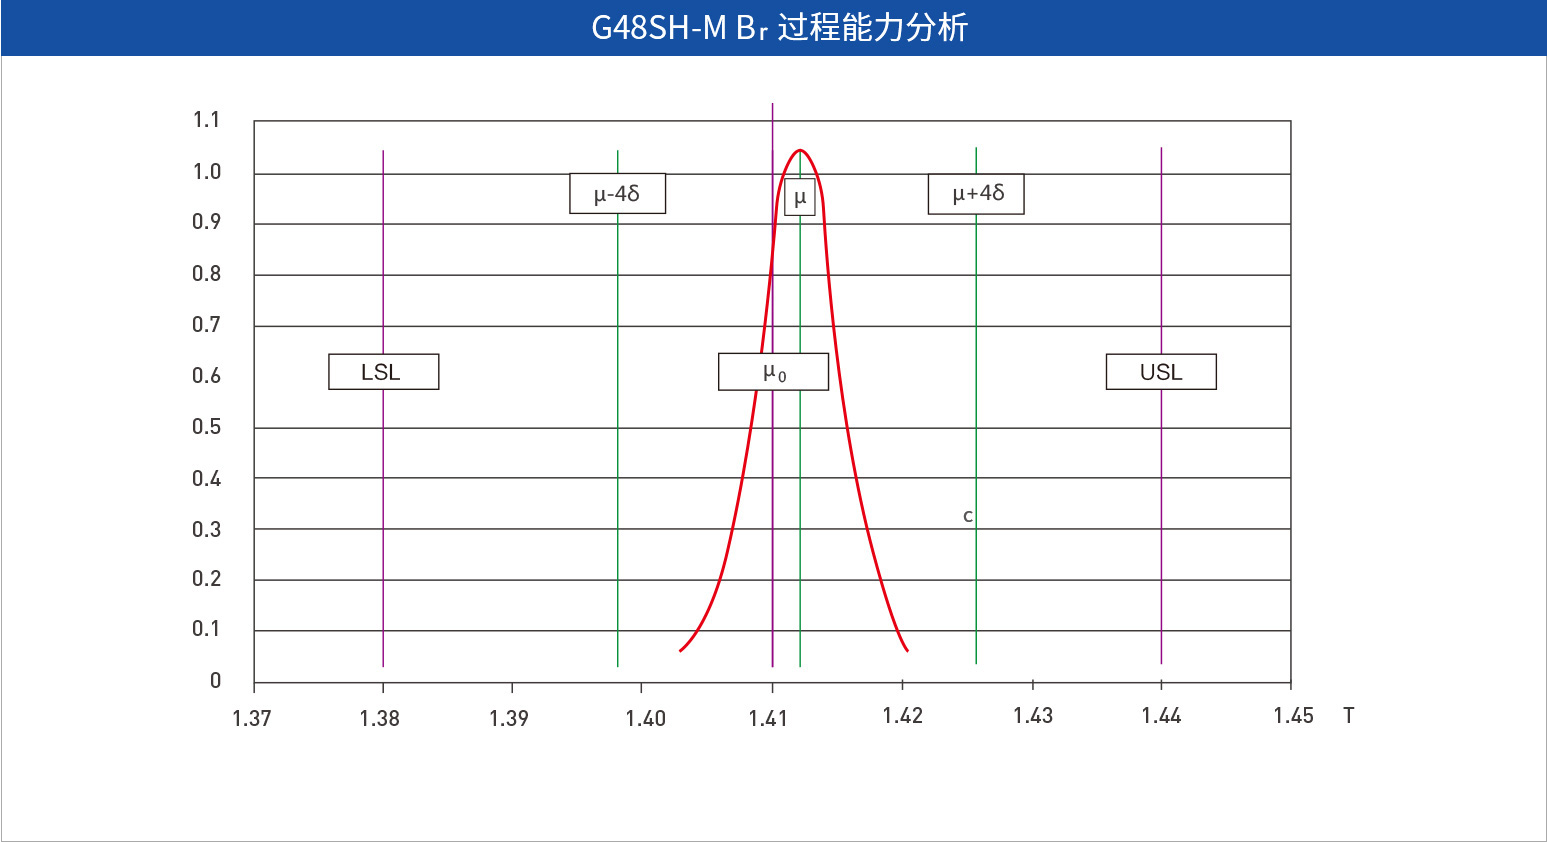Click the 1.42 x-axis tick label
The width and height of the screenshot is (1547, 842).
tap(902, 716)
